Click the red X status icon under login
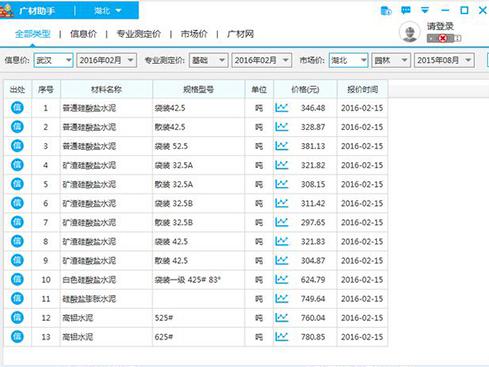Screen dimensions: 489x367 point(443,38)
